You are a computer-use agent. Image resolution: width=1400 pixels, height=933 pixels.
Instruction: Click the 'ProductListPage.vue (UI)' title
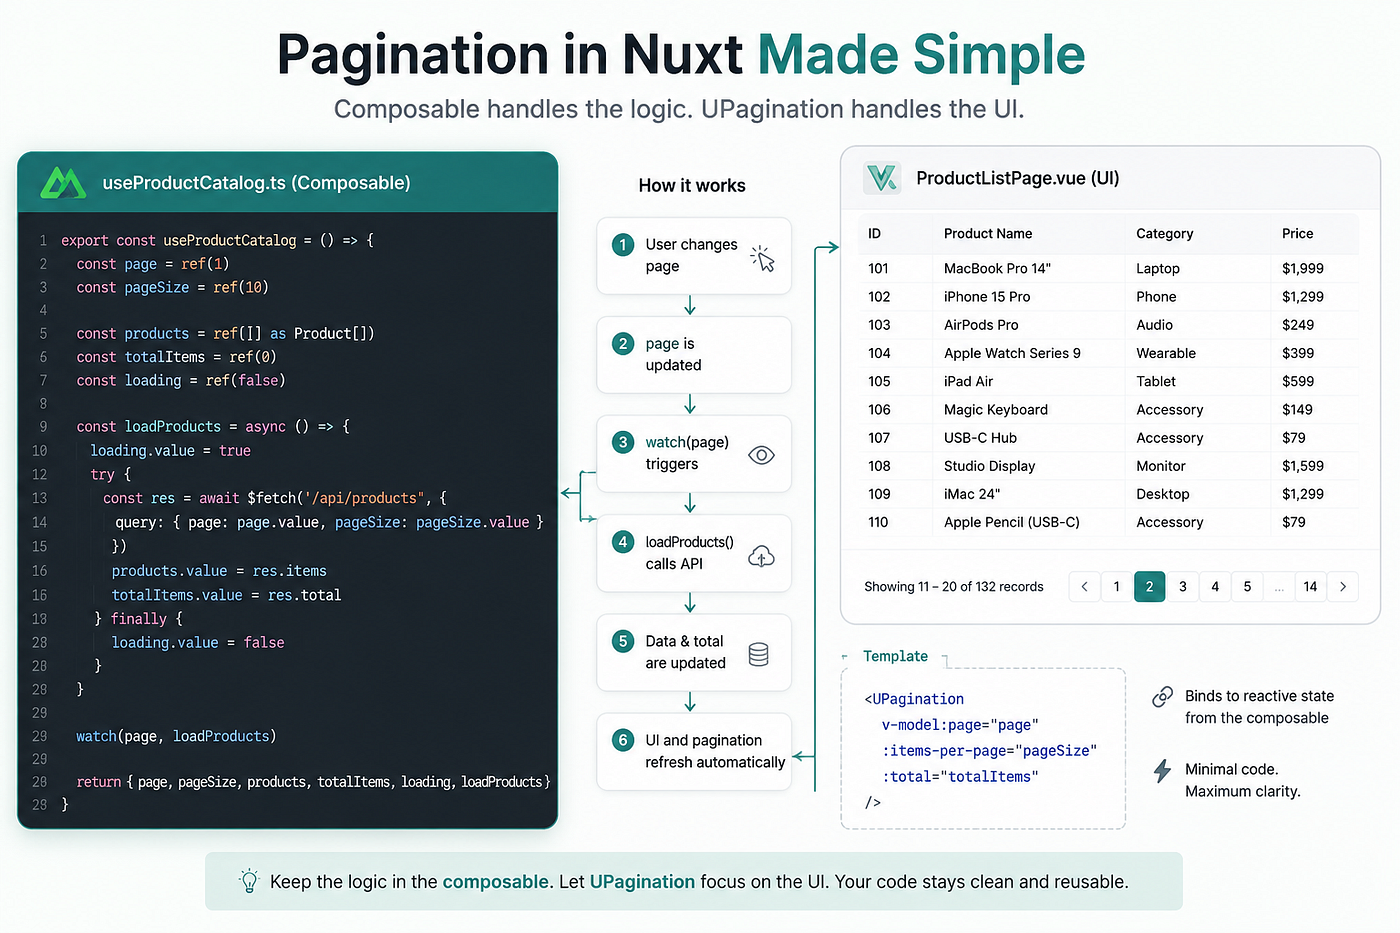click(1018, 178)
